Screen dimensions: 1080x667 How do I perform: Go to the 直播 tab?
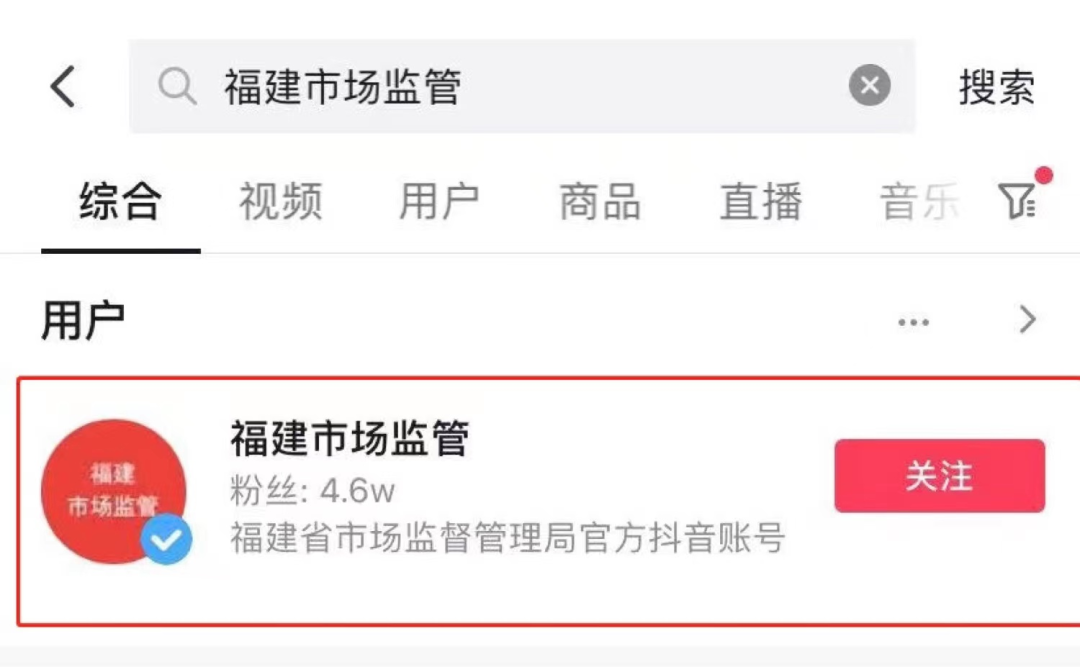[761, 203]
